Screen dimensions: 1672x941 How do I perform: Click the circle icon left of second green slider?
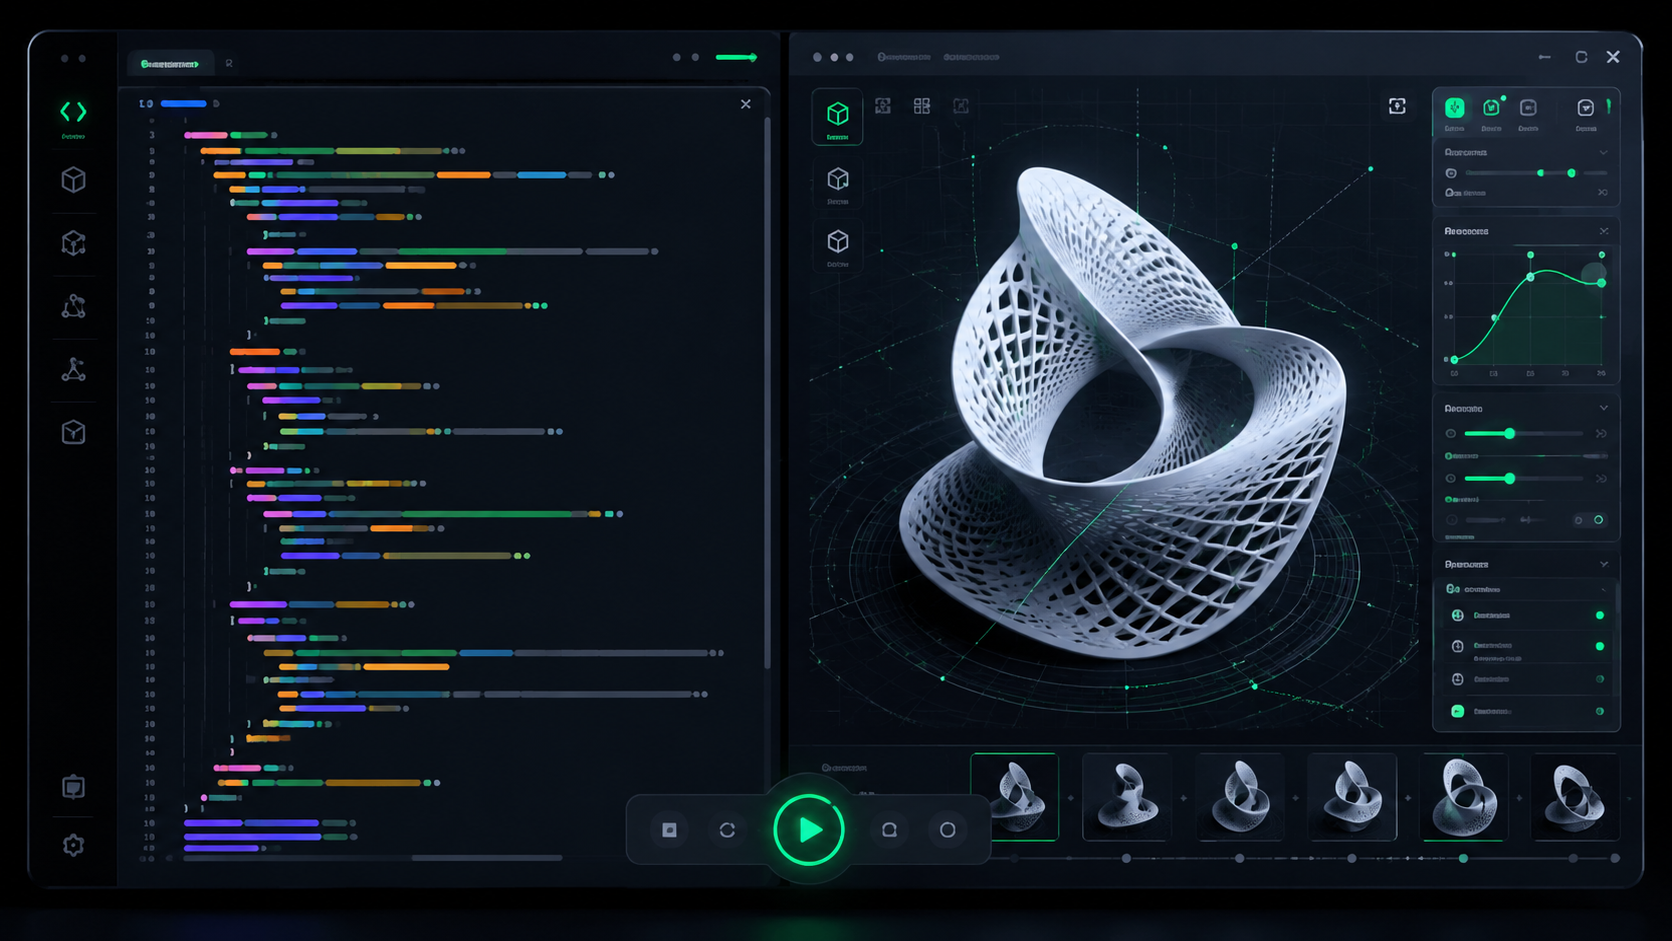pyautogui.click(x=1451, y=479)
